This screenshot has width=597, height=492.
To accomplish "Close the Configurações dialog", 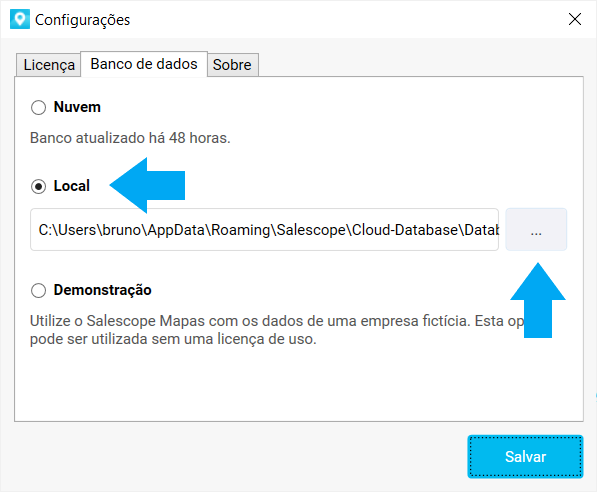I will point(575,19).
